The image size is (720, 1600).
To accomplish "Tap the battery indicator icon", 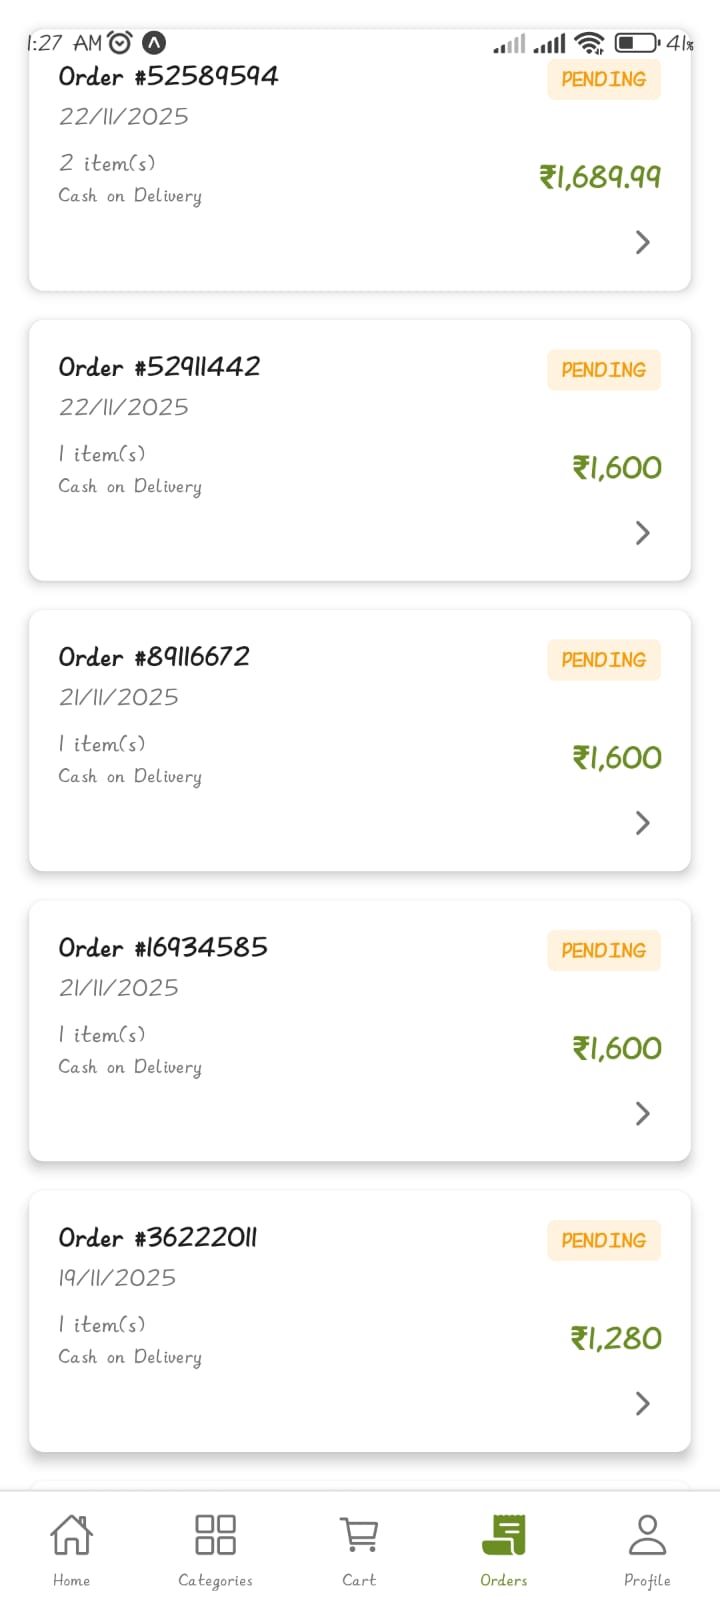I will 636,43.
